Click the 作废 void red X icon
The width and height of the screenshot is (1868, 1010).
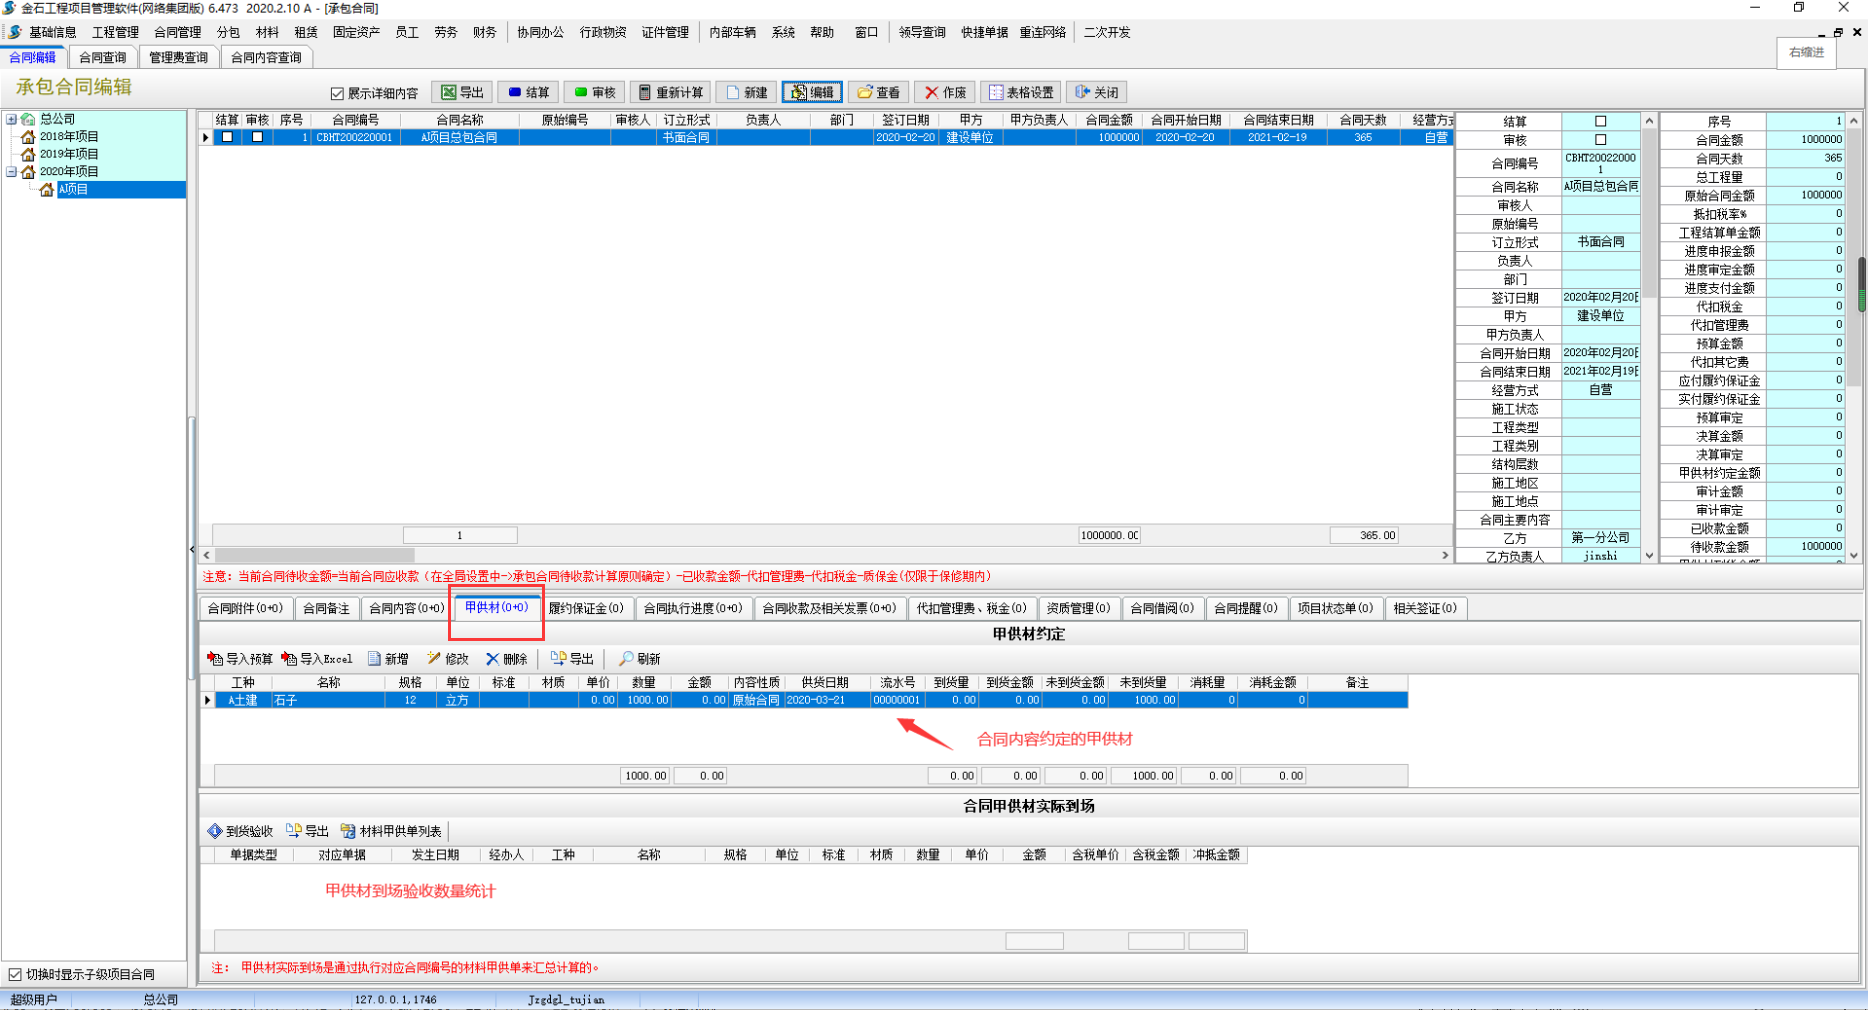tap(931, 93)
